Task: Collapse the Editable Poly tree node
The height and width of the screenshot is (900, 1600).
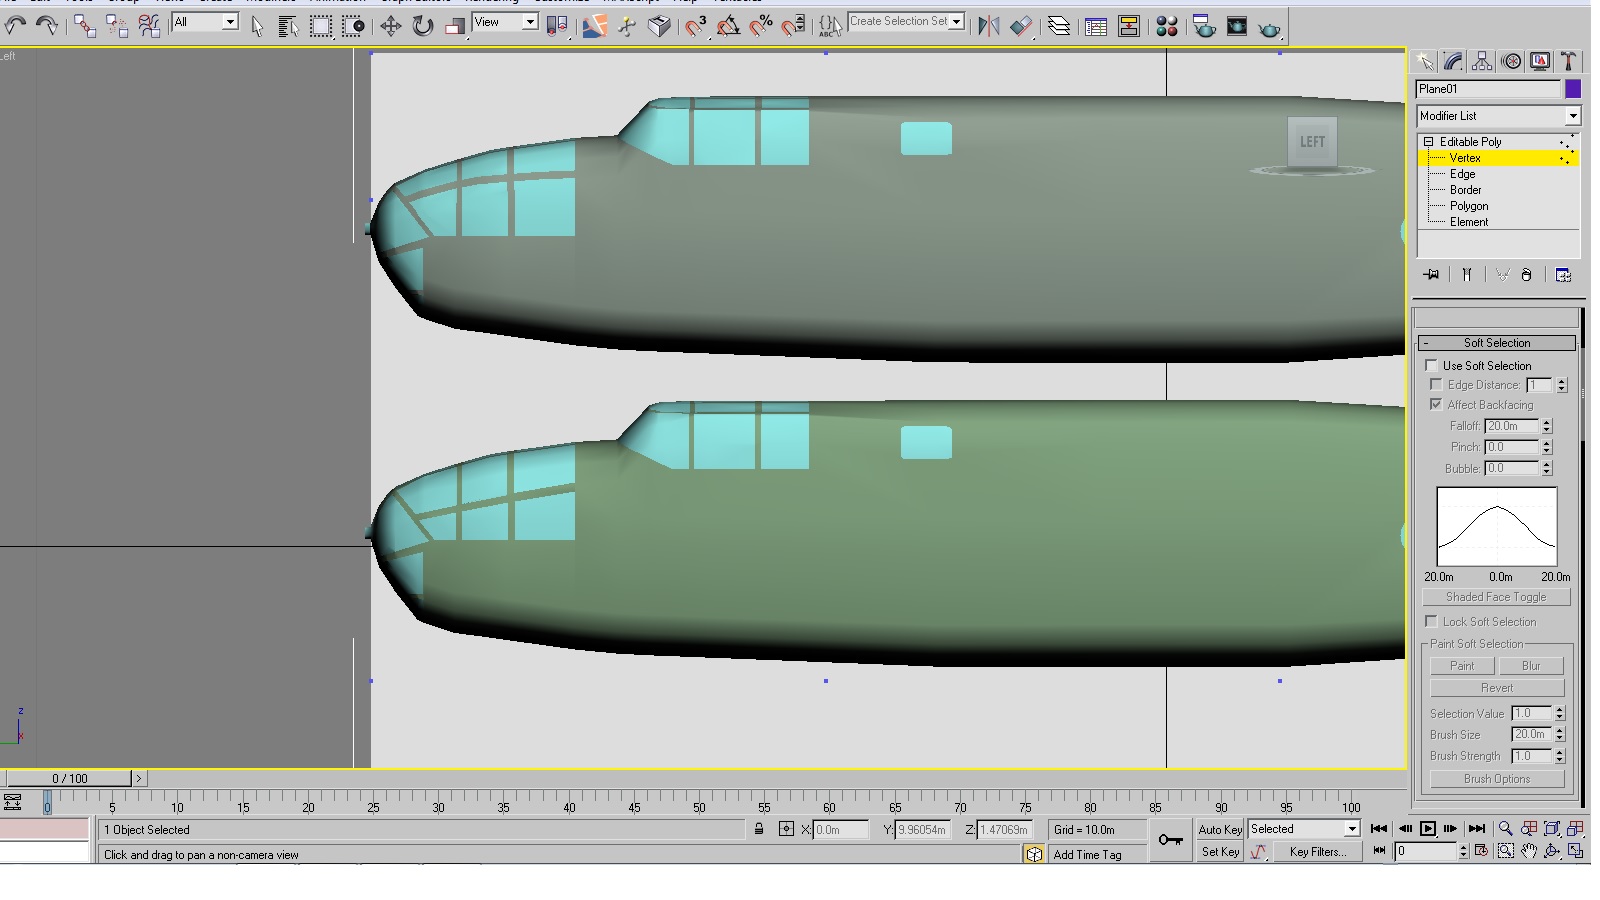Action: (1429, 142)
